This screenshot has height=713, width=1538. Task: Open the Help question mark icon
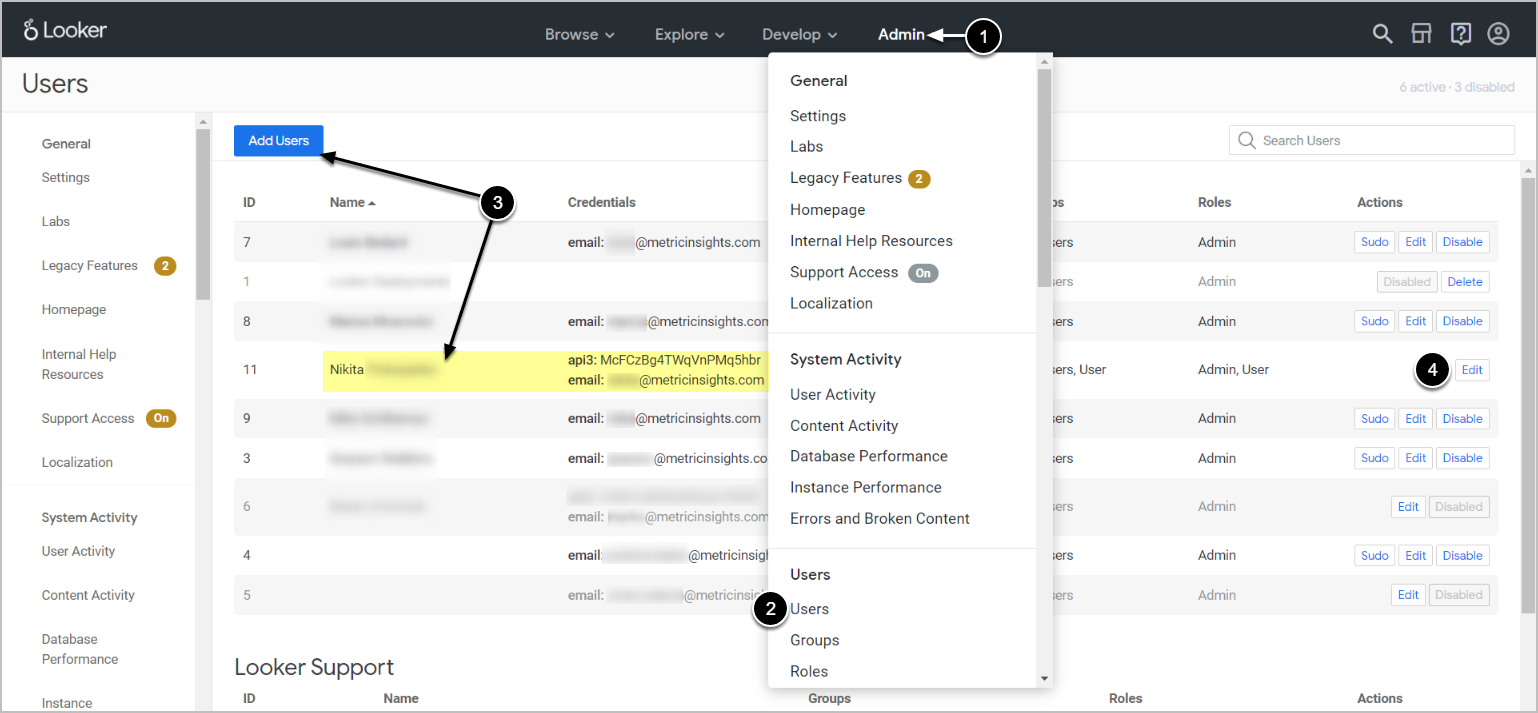pyautogui.click(x=1460, y=34)
